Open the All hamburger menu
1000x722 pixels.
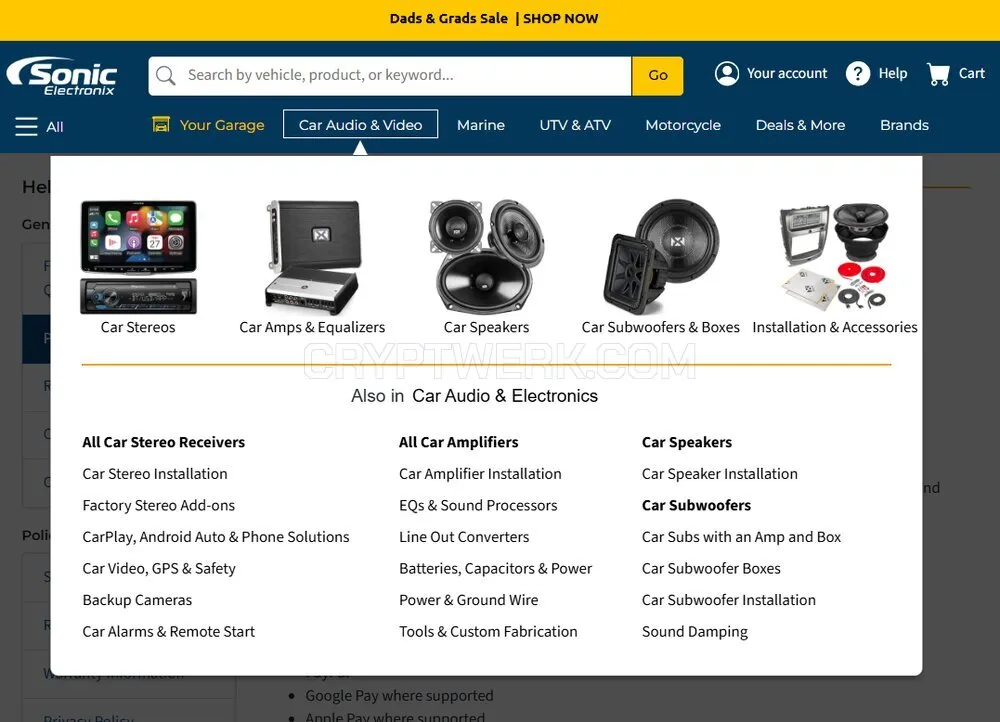tap(40, 126)
